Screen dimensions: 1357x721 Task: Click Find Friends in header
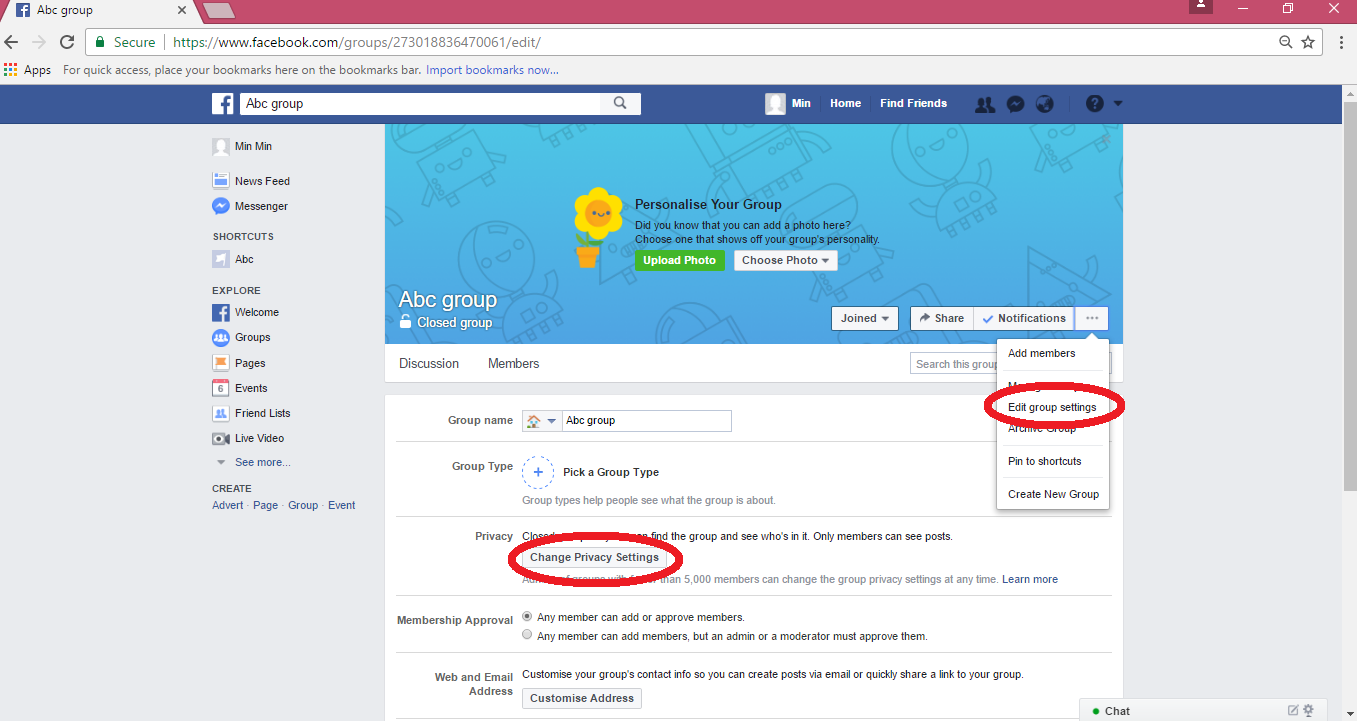tap(913, 104)
